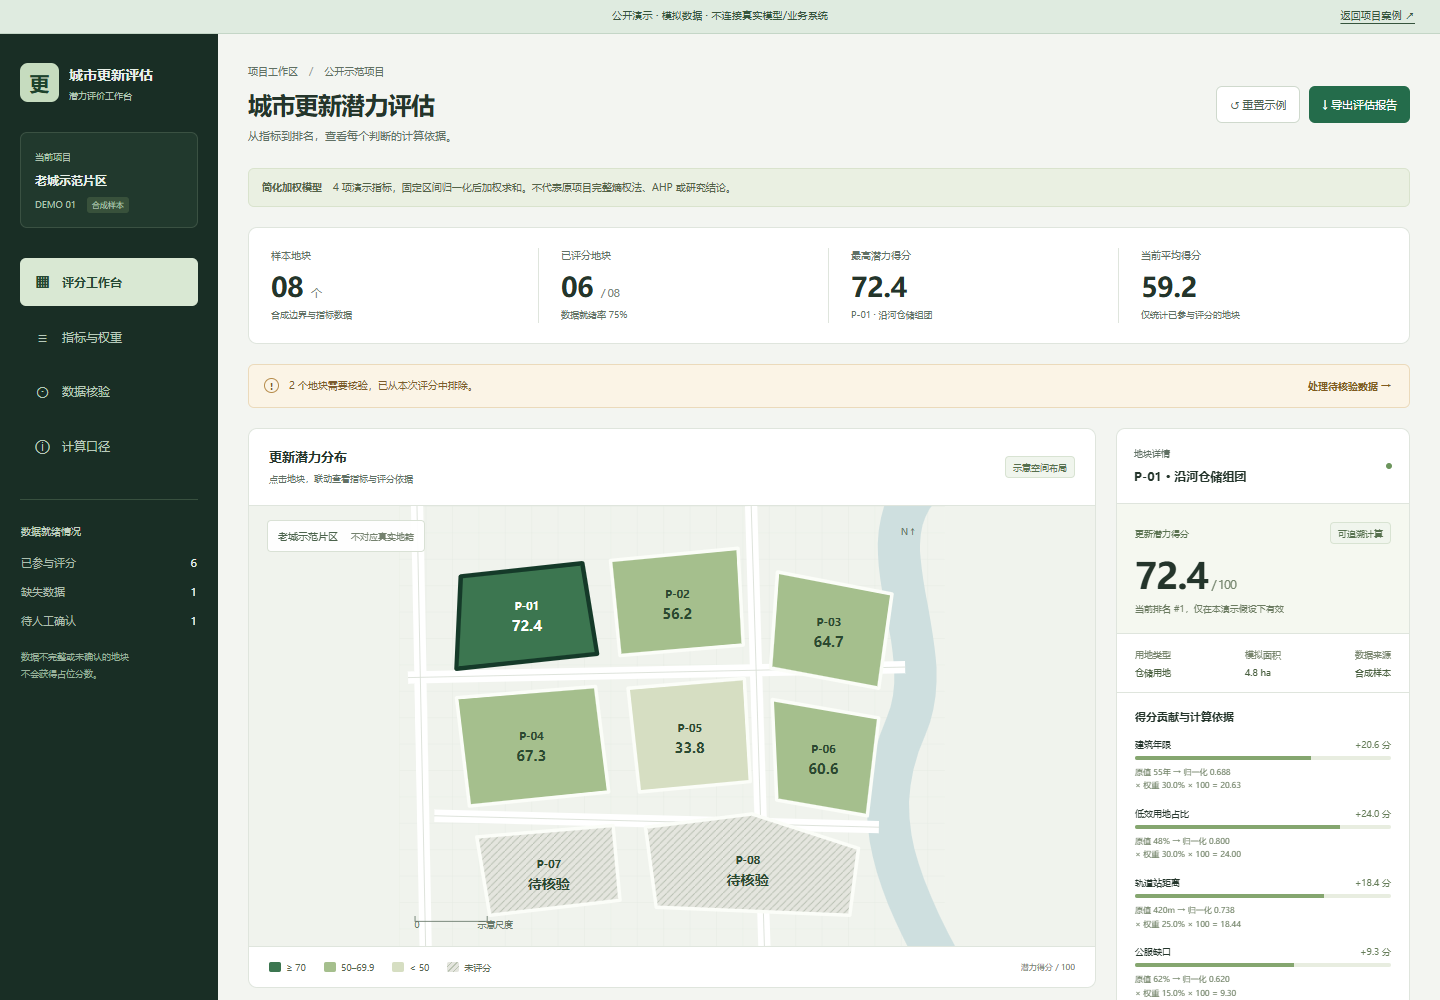Click 处理待核验数据 link
Screen dimensions: 1440x1000
pyautogui.click(x=1349, y=386)
